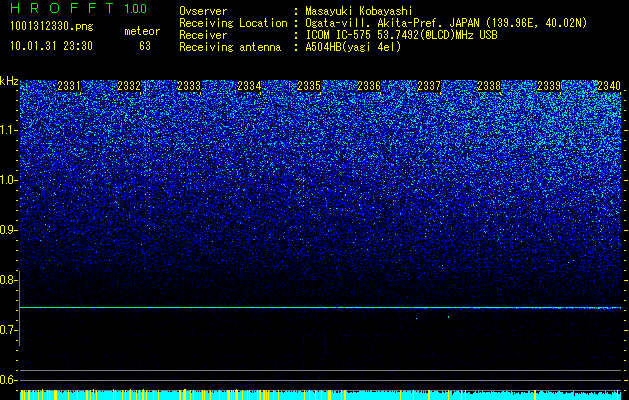The height and width of the screenshot is (400, 629).
Task: Click the cyan signal level bar at bottom
Action: pos(320,394)
